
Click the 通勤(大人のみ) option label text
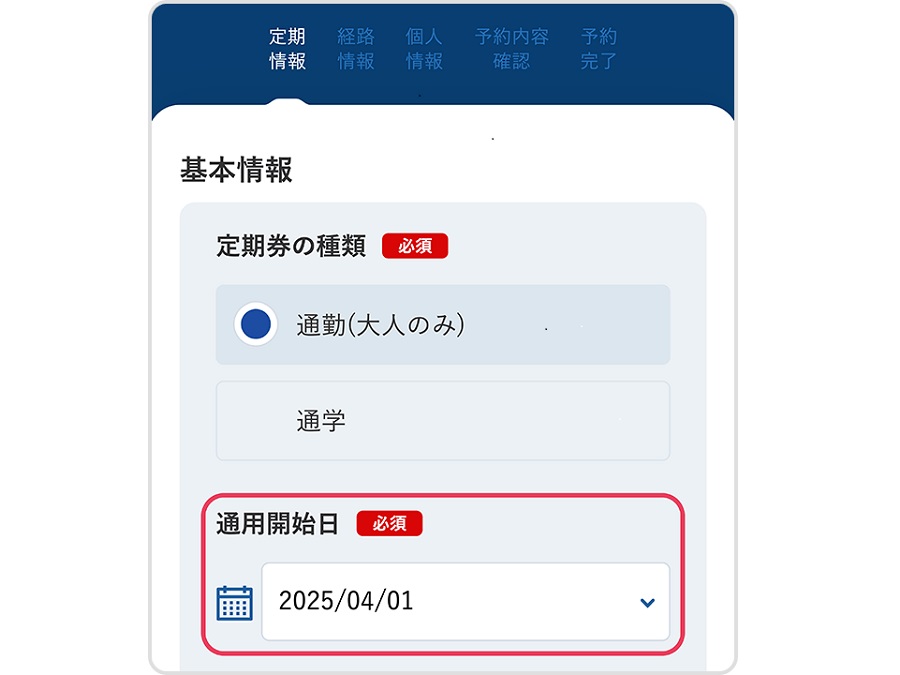(381, 325)
